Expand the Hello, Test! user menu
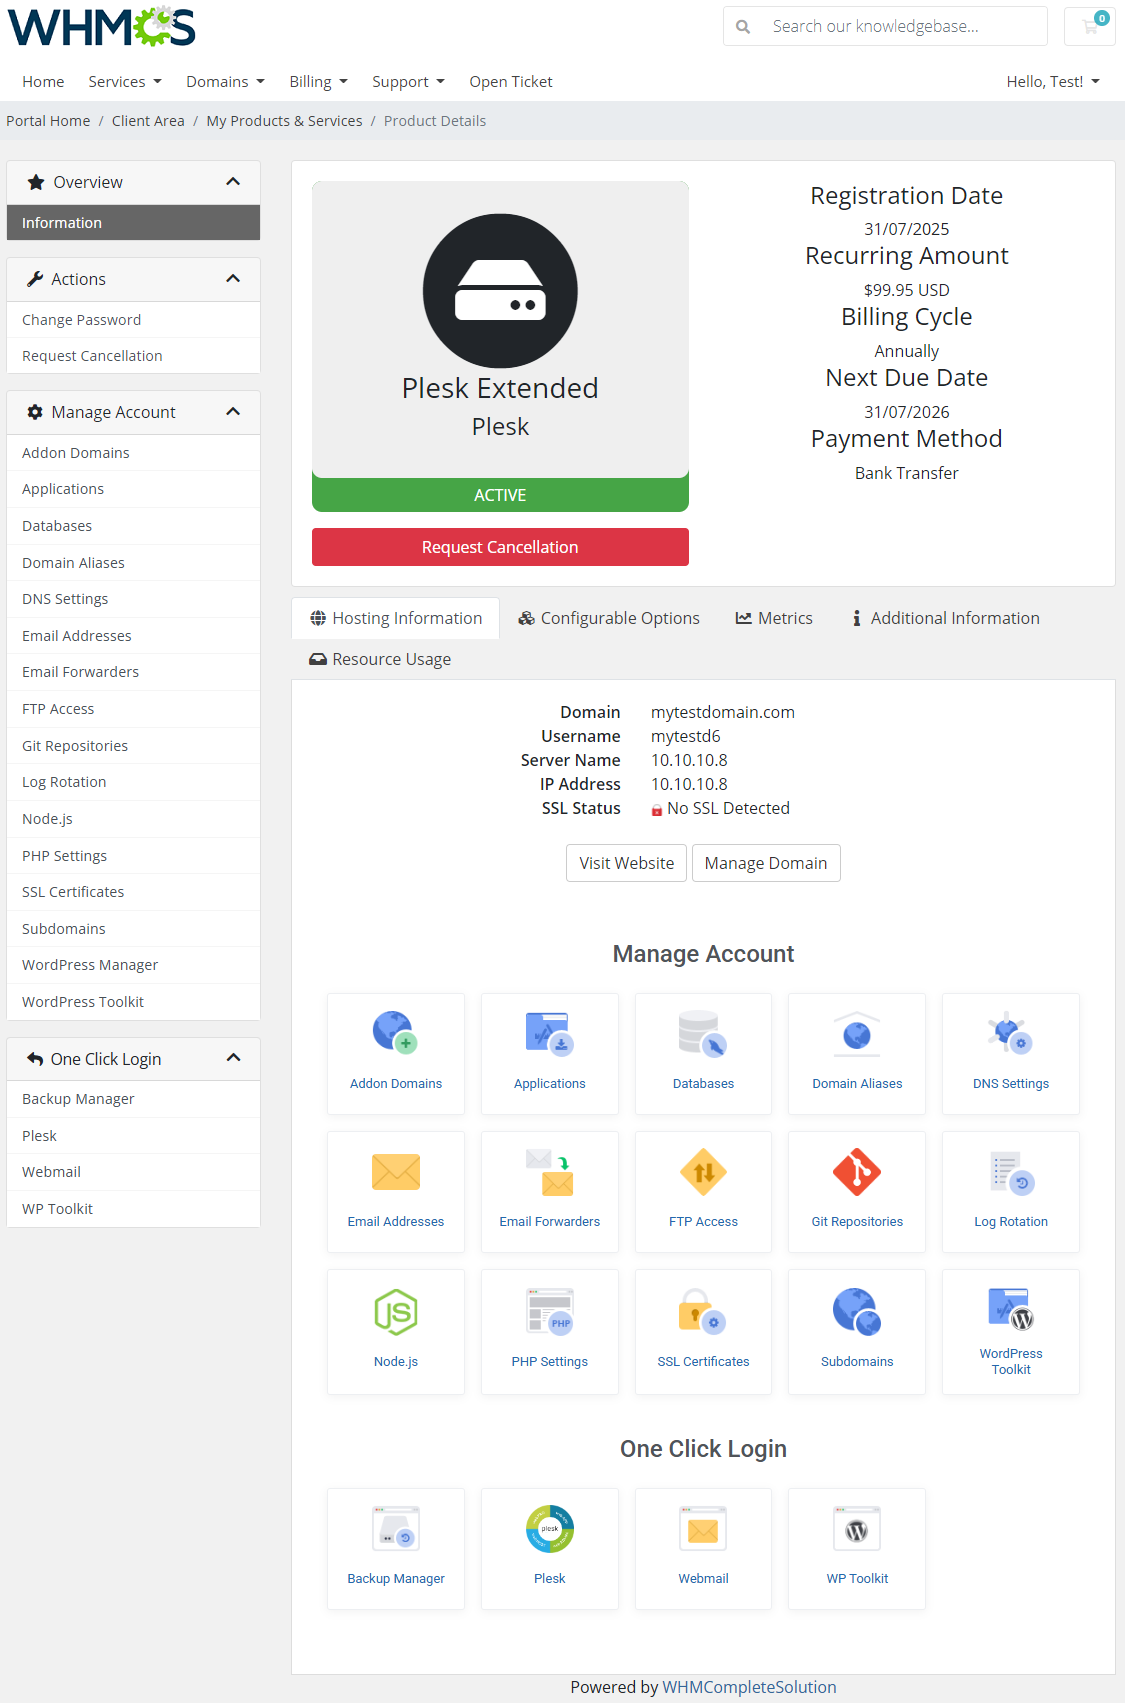 pyautogui.click(x=1052, y=82)
